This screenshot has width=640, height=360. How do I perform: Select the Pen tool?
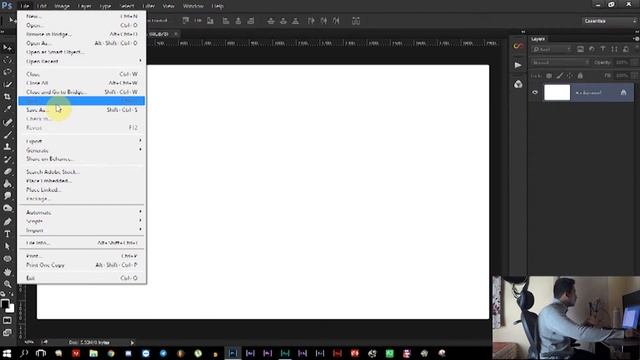(x=7, y=222)
